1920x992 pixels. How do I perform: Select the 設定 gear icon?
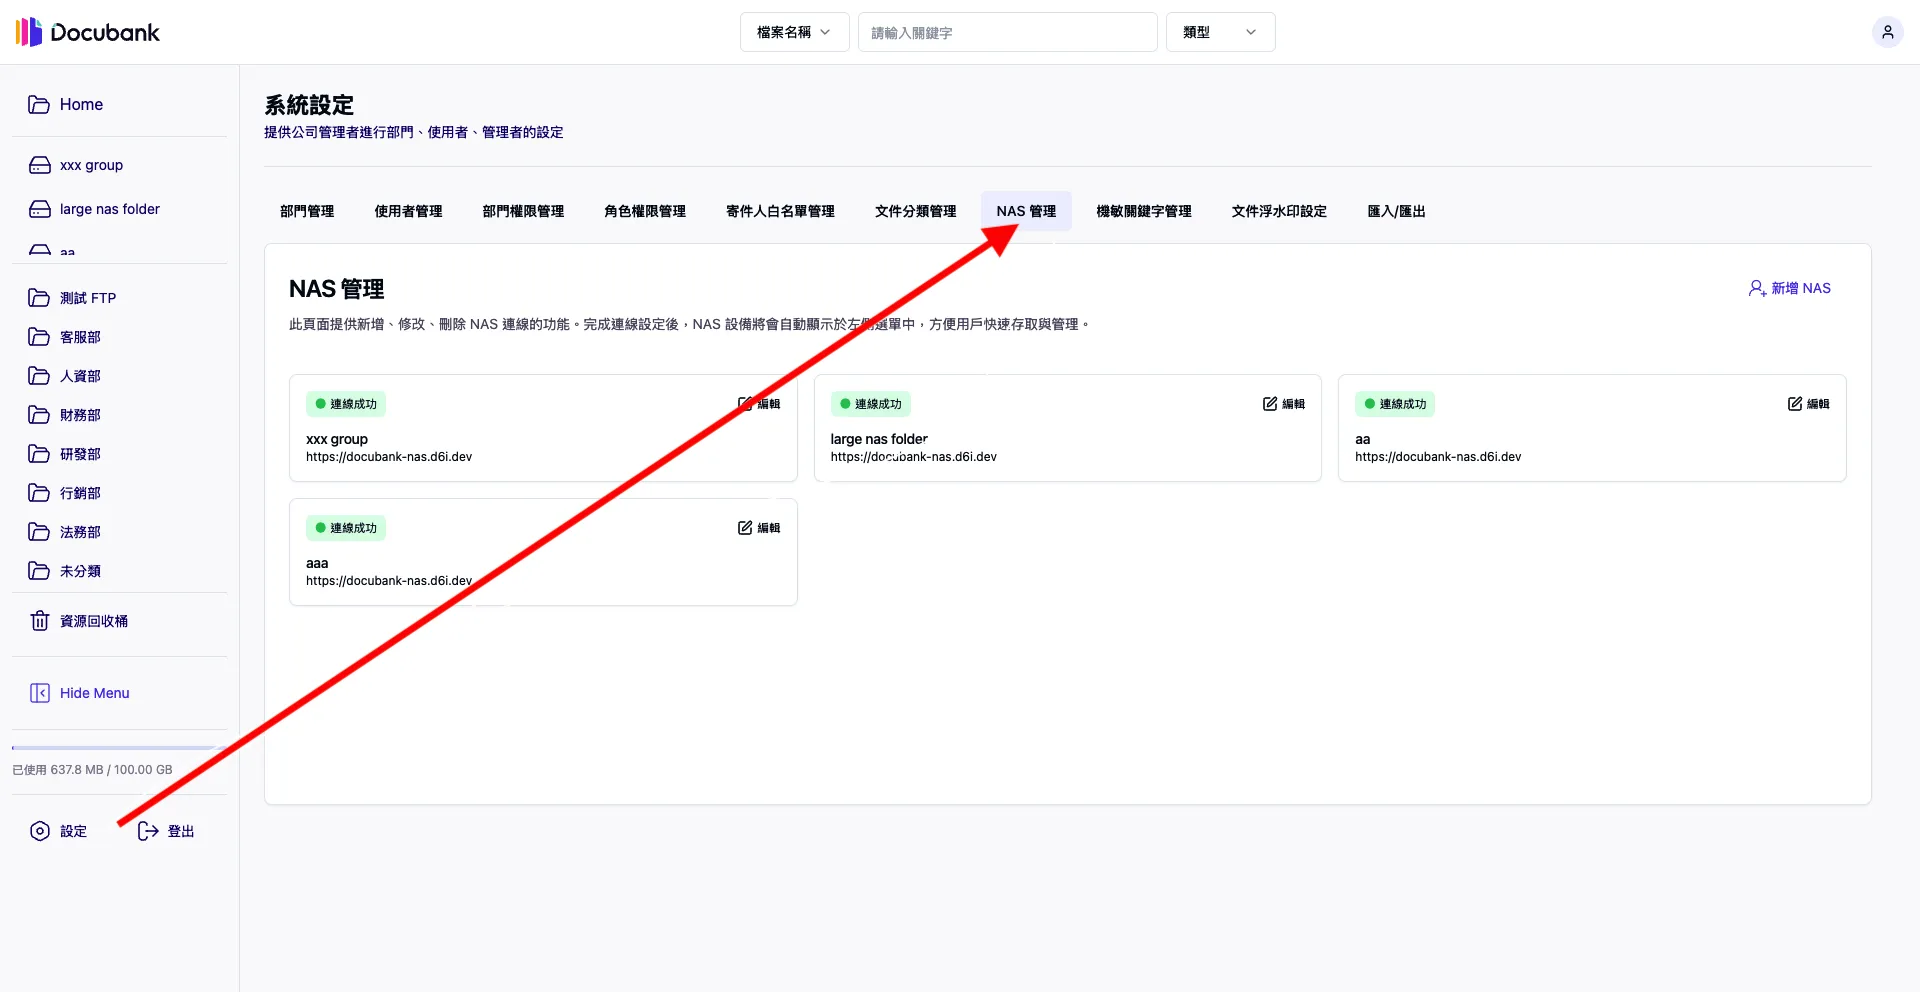pos(39,831)
